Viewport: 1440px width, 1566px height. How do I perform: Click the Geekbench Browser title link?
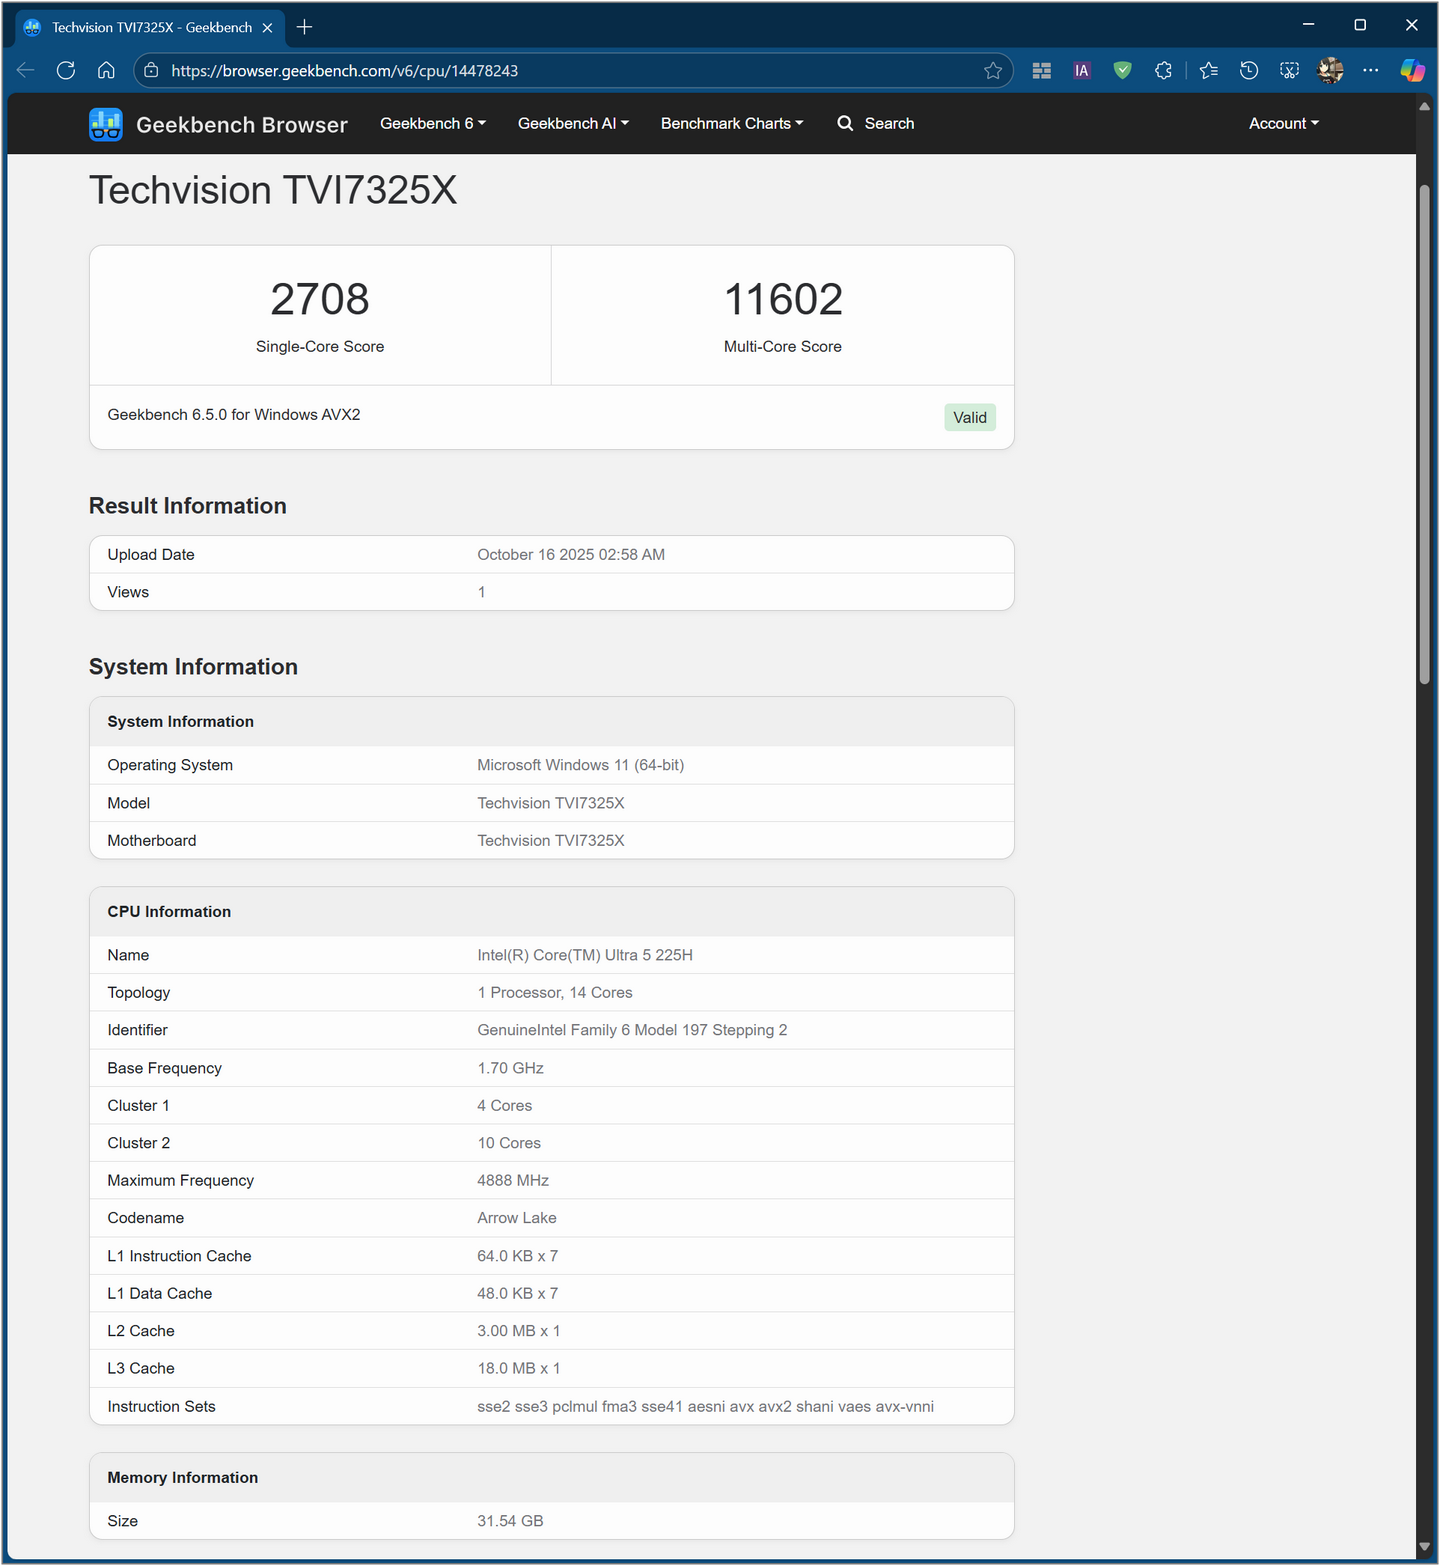[x=242, y=125]
